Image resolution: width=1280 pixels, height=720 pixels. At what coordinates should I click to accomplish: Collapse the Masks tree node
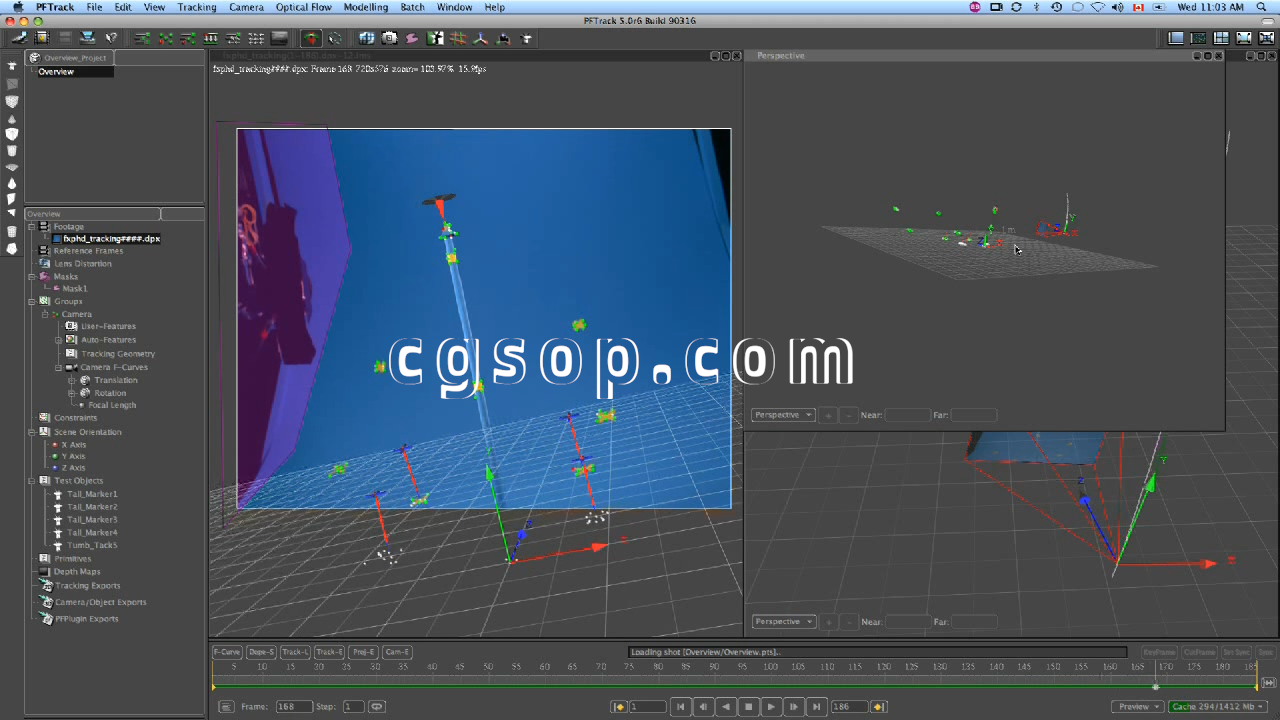point(32,277)
